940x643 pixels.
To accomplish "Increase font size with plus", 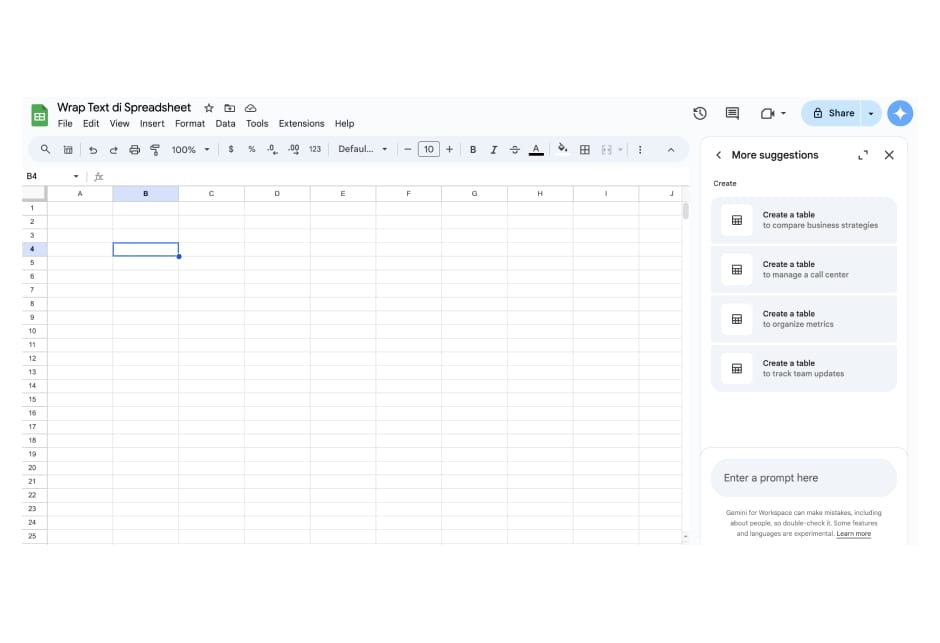I will (449, 149).
